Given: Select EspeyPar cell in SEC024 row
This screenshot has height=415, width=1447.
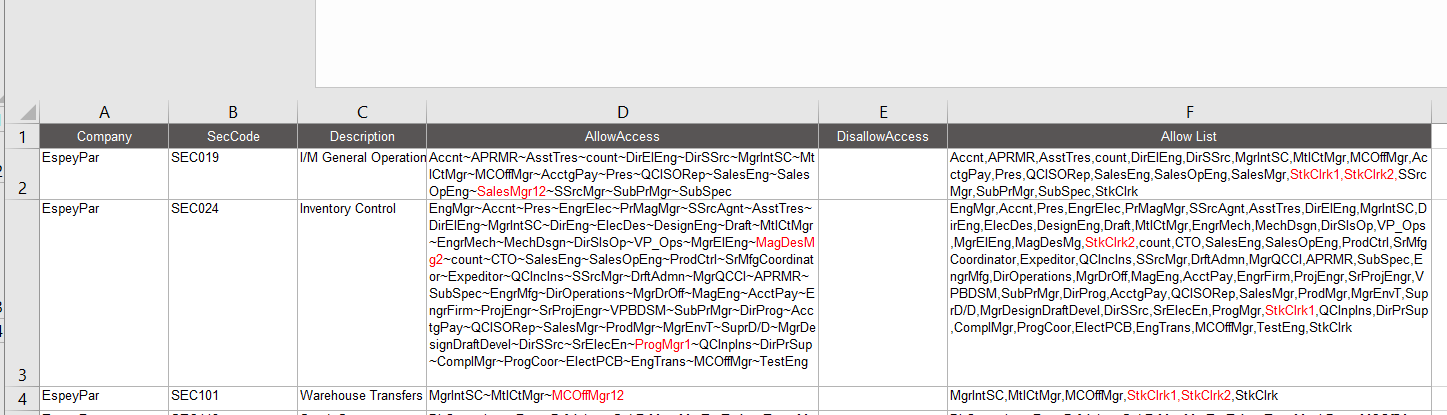Looking at the screenshot, I should 104,292.
